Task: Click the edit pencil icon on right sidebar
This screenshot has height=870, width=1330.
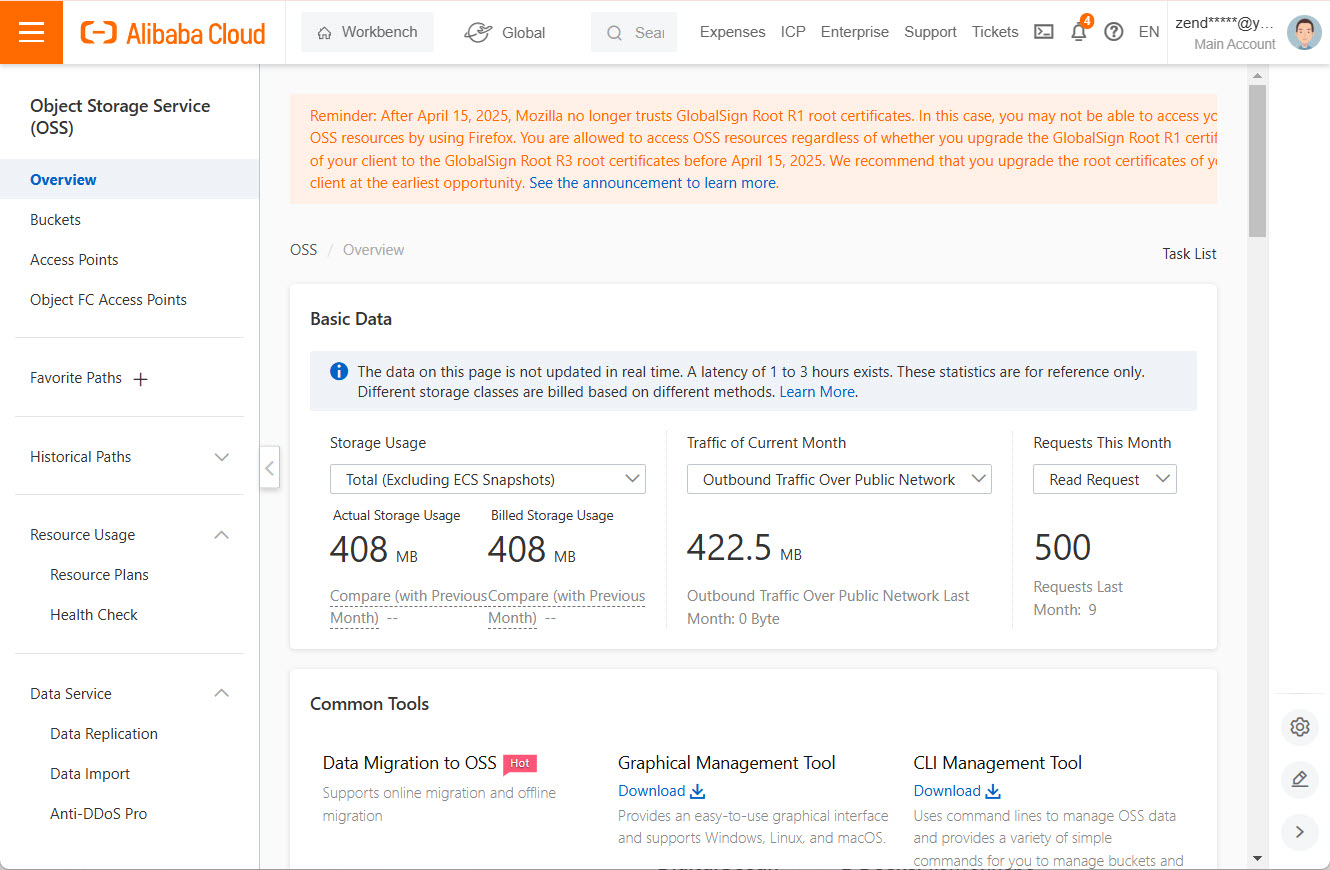Action: click(1299, 779)
